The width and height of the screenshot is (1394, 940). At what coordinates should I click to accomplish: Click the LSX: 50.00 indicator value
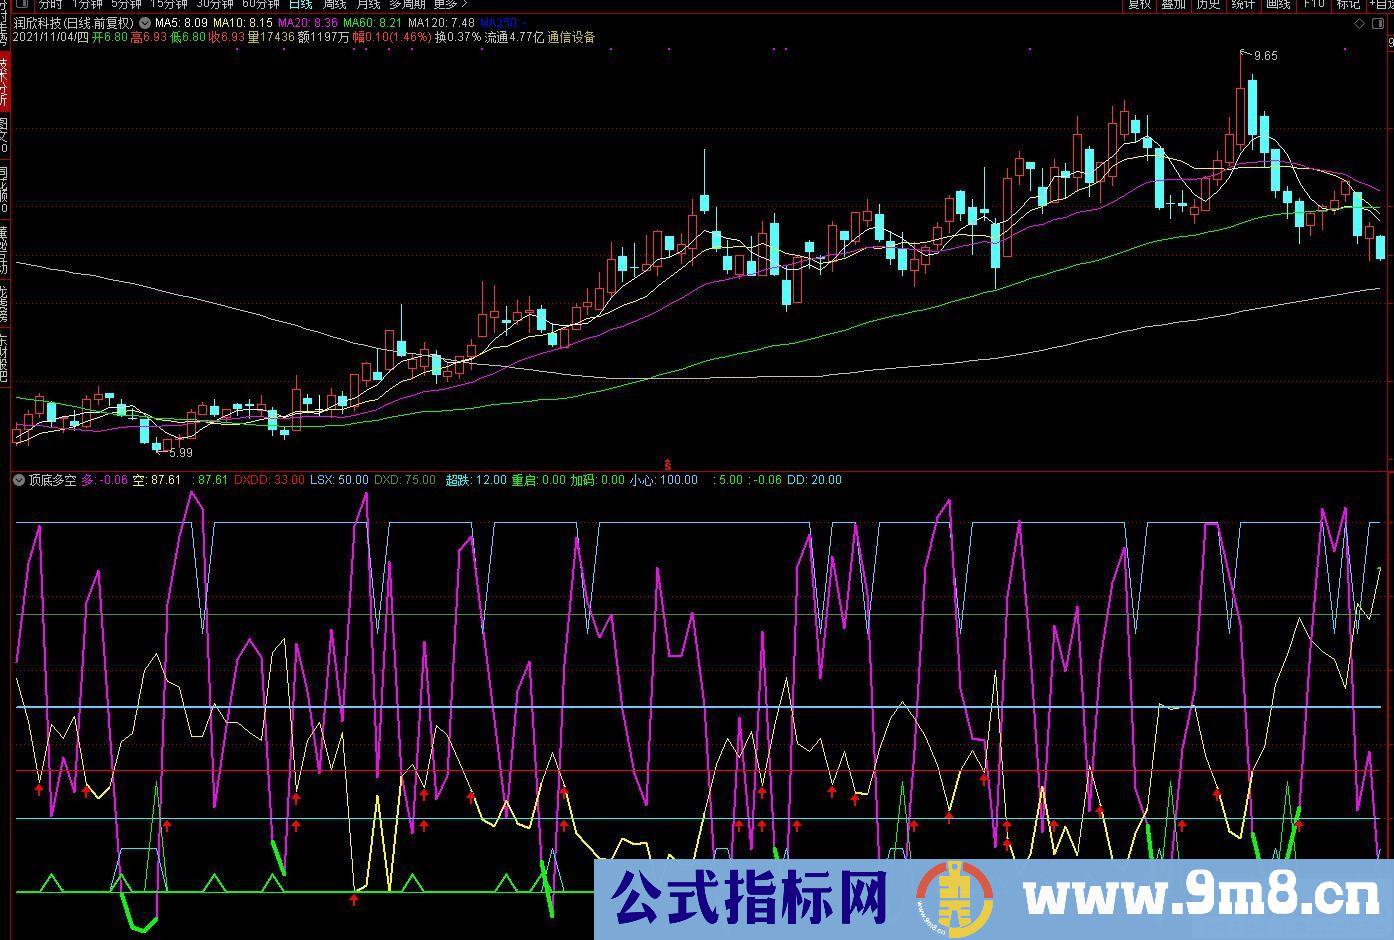click(x=339, y=480)
